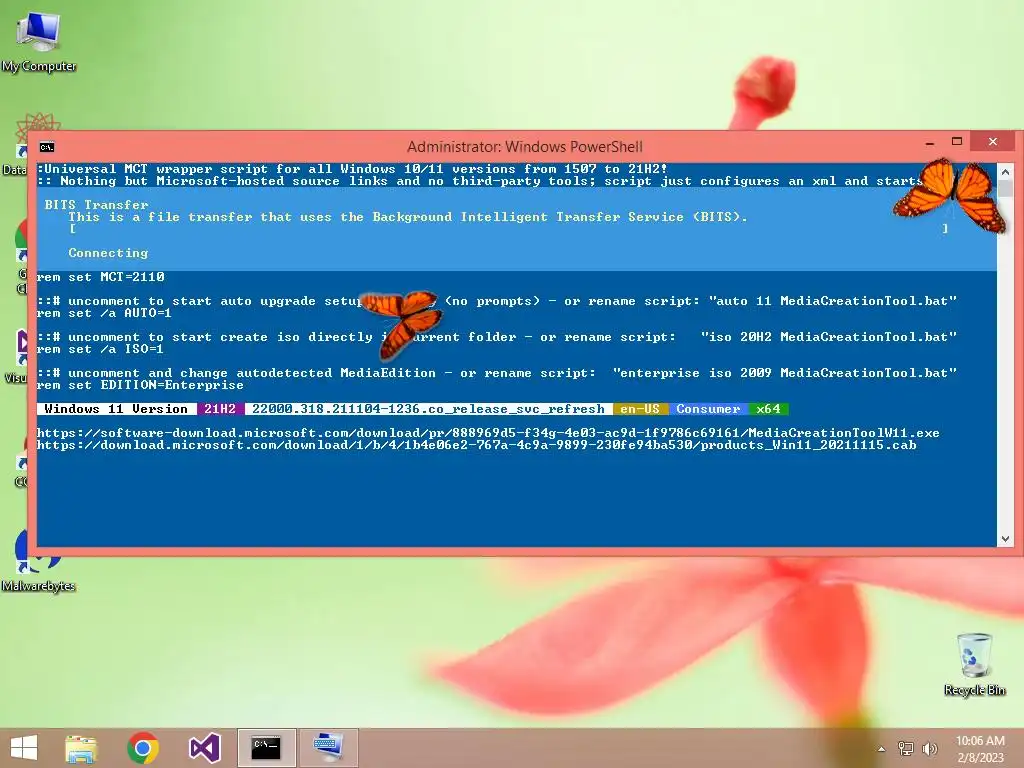Click the 'Windows 11 Version' label
This screenshot has height=768, width=1024.
[116, 409]
